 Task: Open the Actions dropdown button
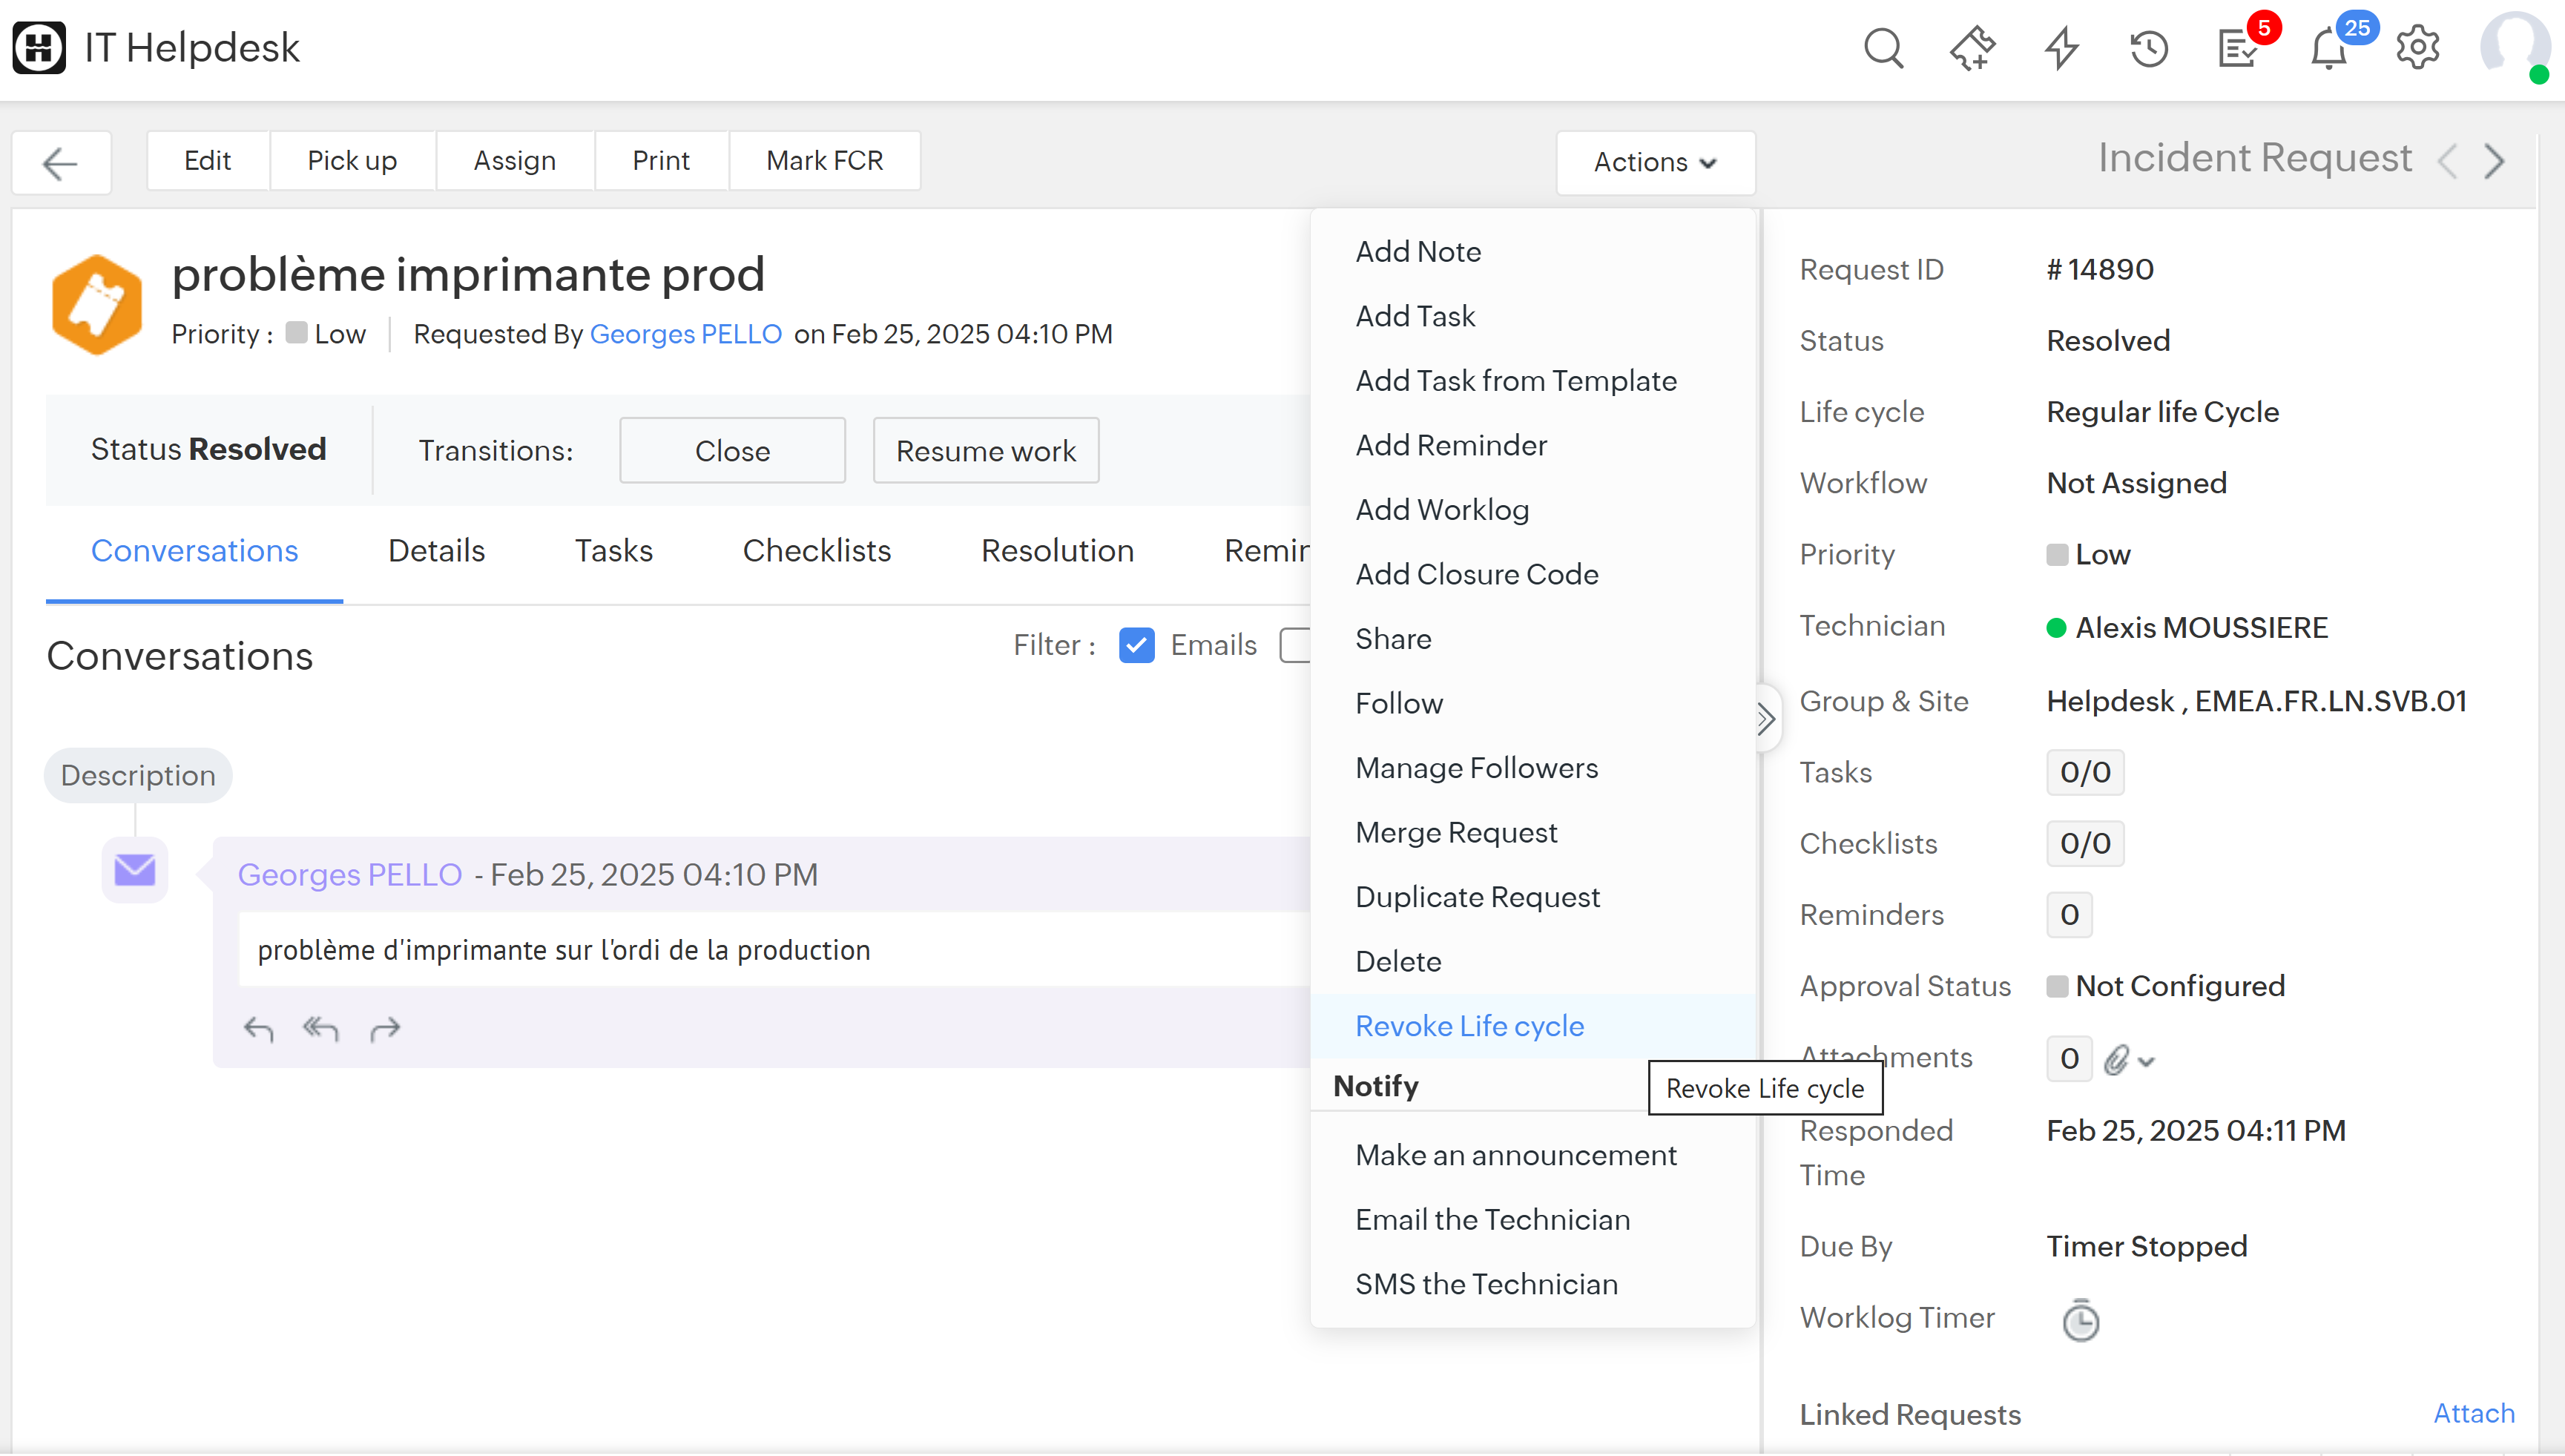click(x=1655, y=162)
